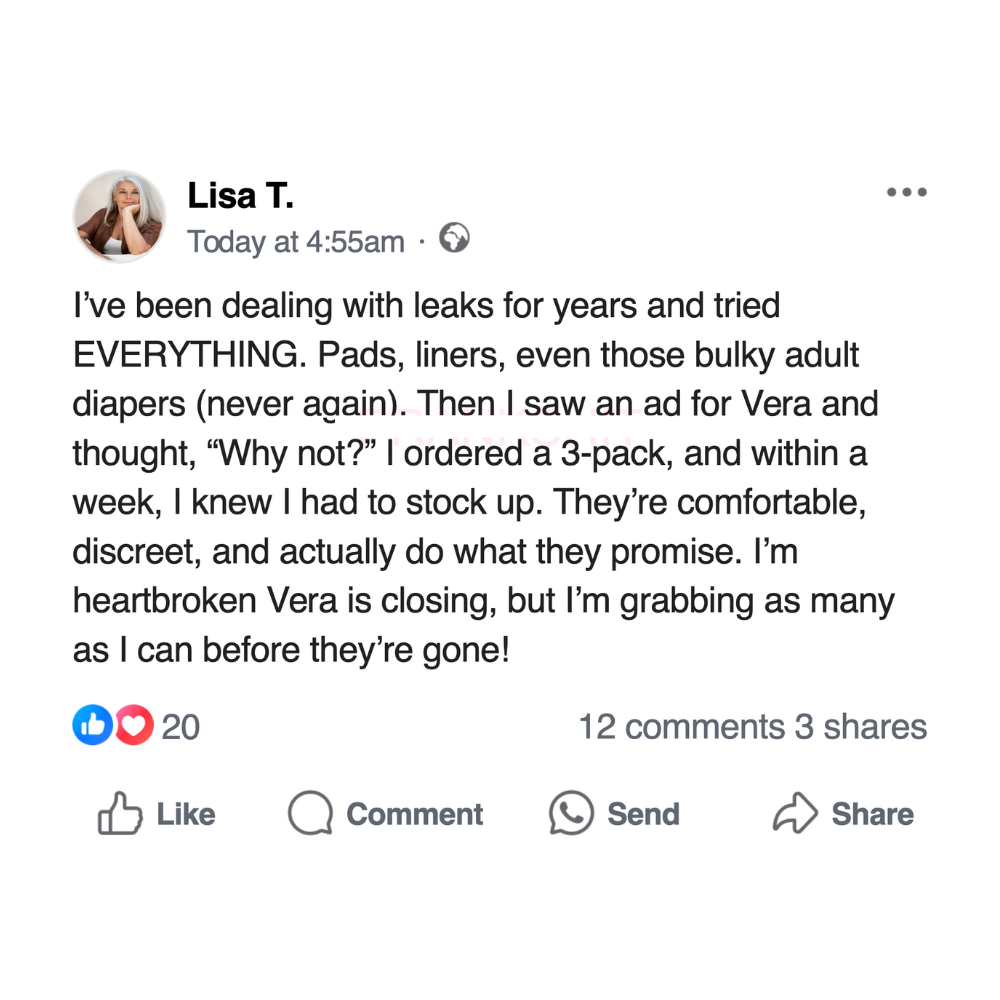
Task: Open the three-dot post options menu
Action: (907, 192)
